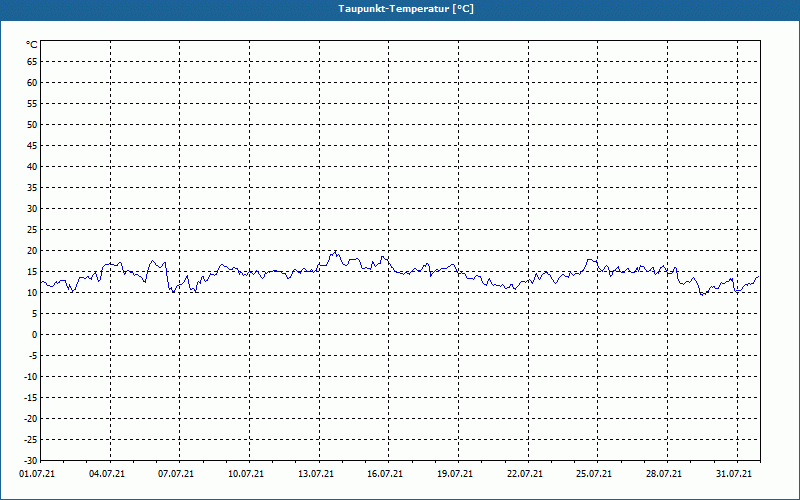Click the 31.07.21 date label
The width and height of the screenshot is (800, 500).
point(735,474)
